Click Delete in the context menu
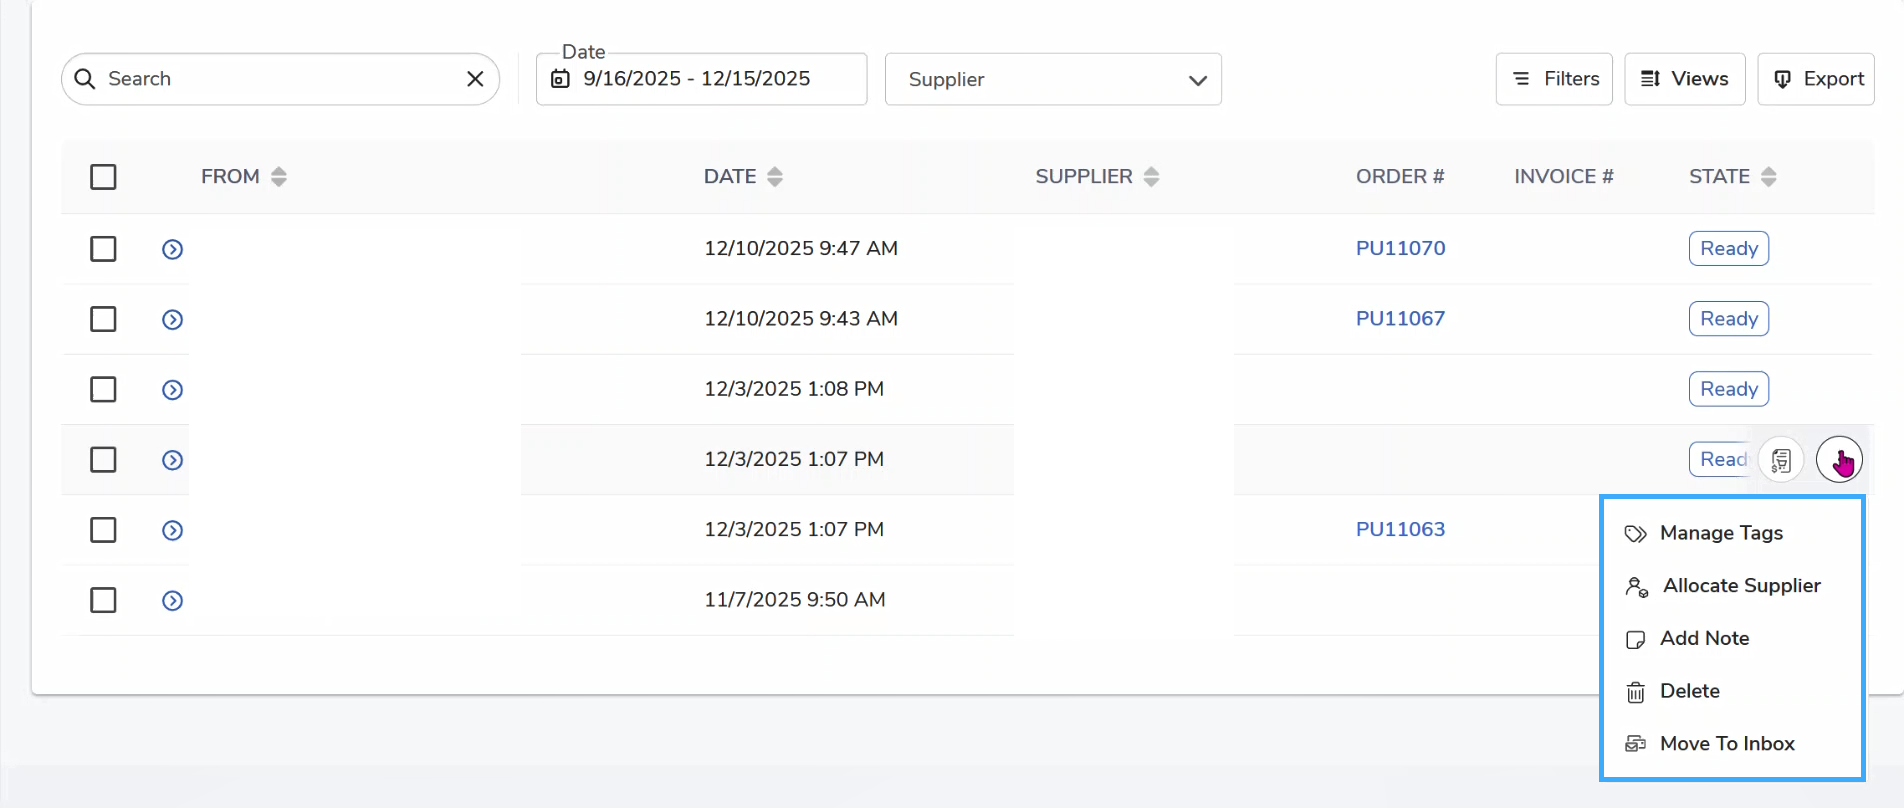Viewport: 1904px width, 808px height. click(x=1689, y=691)
